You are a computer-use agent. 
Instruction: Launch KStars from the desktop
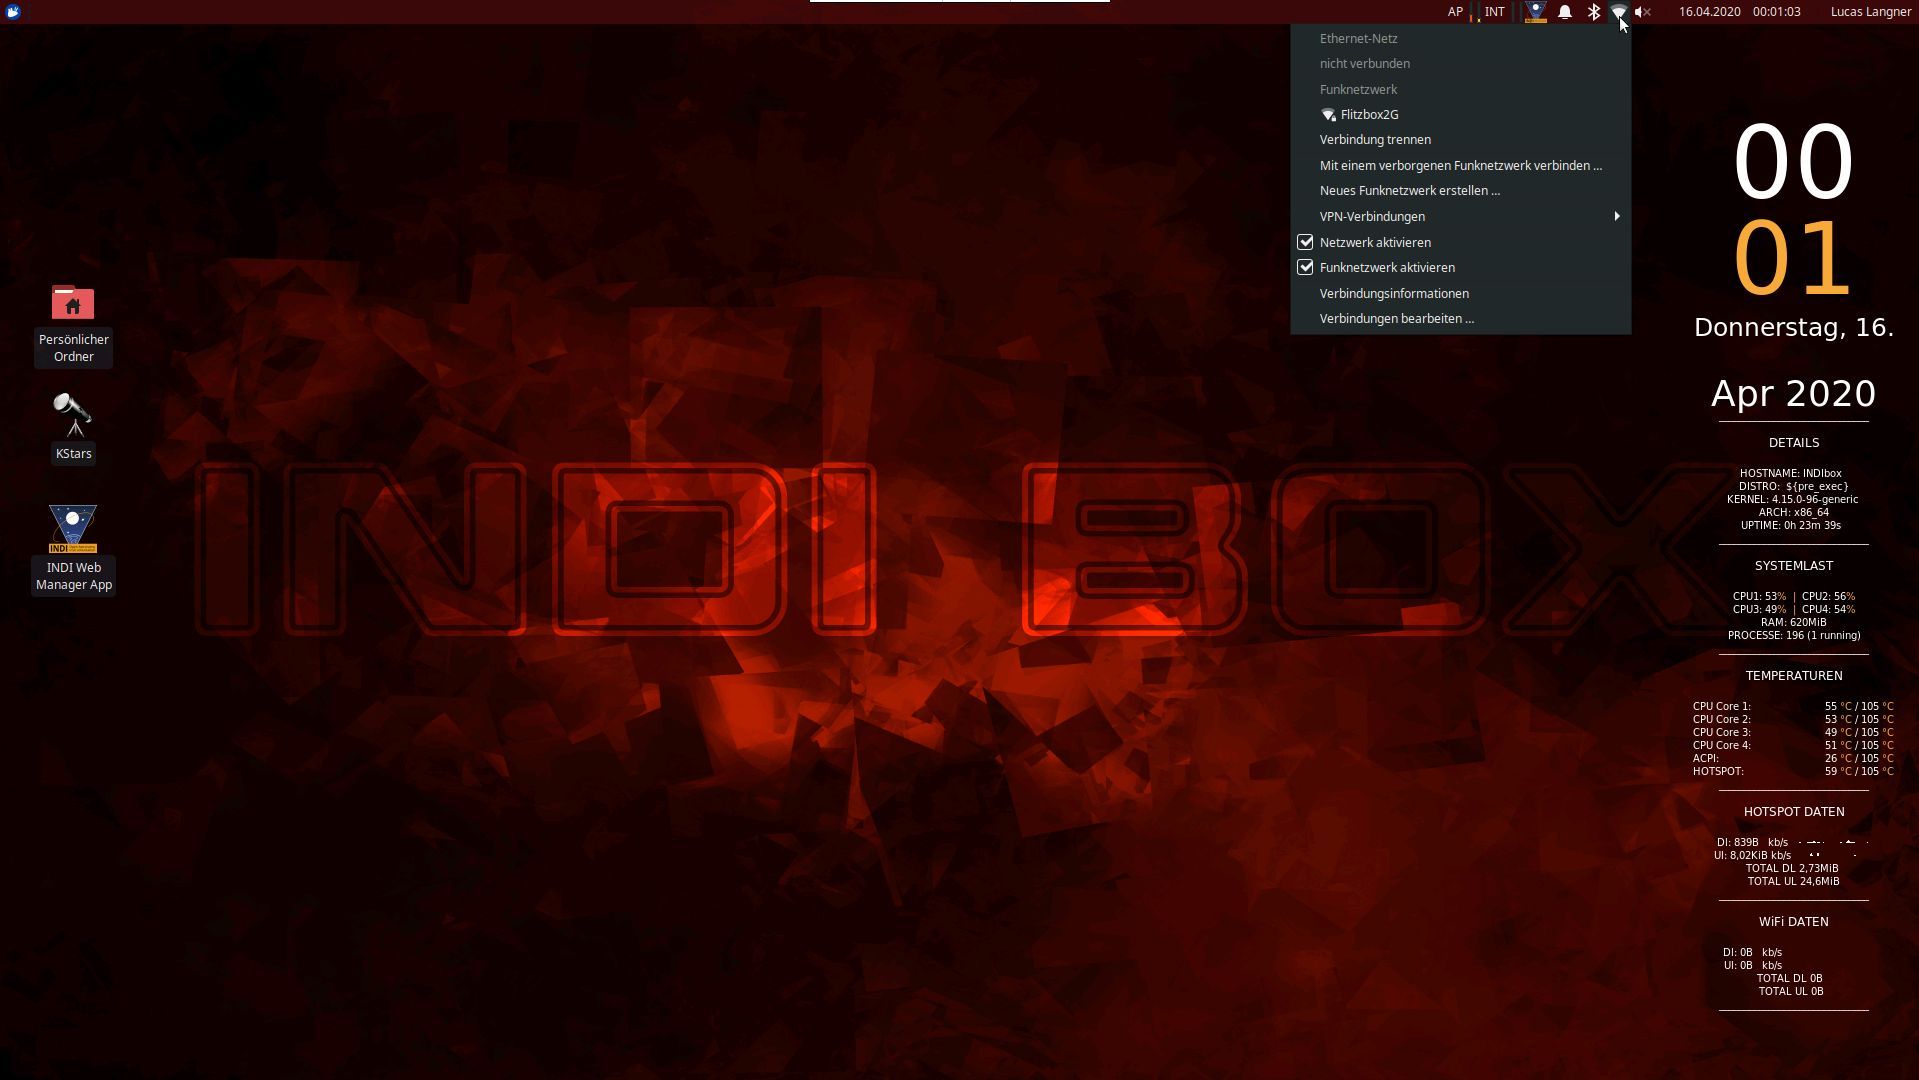pyautogui.click(x=73, y=425)
